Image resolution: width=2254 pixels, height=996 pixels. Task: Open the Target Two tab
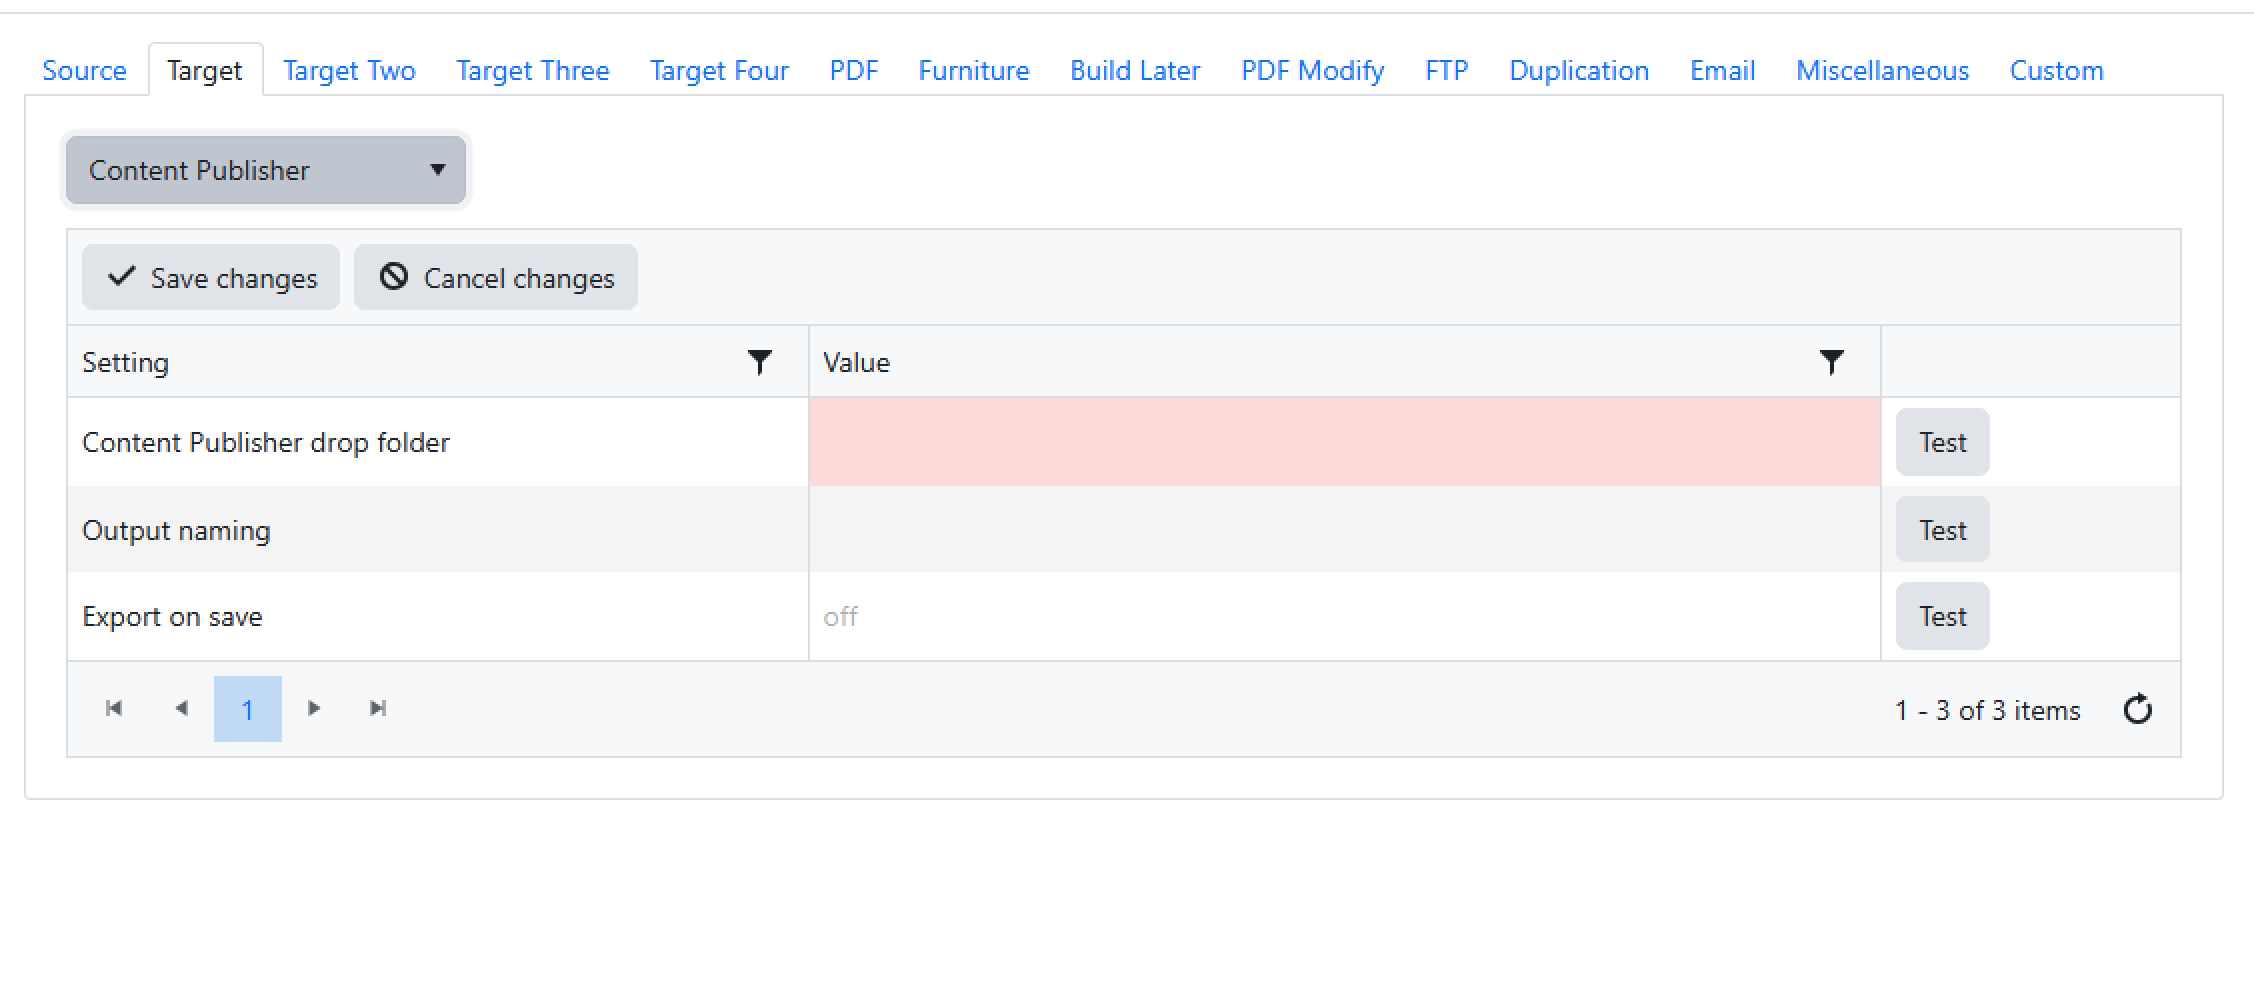pos(349,71)
